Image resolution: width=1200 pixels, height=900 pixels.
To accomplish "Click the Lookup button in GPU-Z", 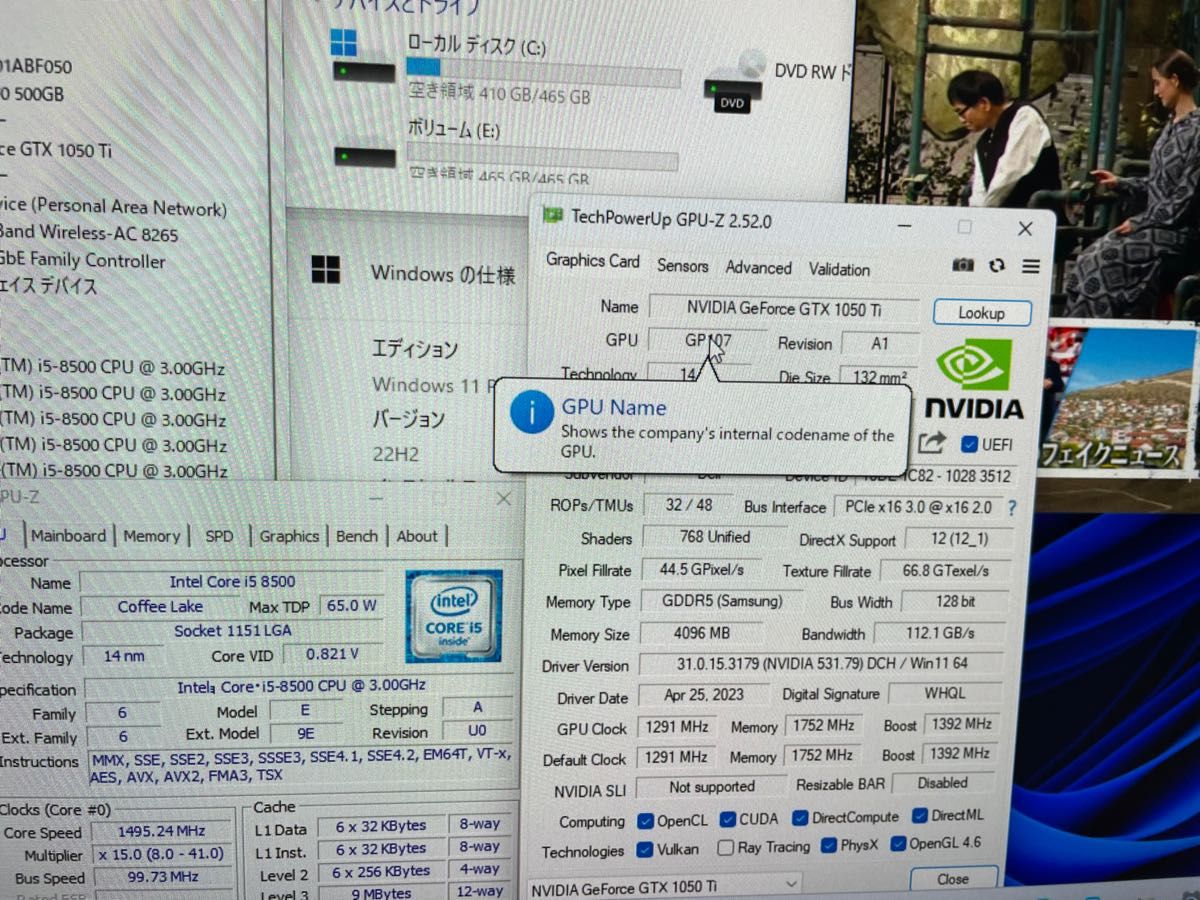I will point(982,313).
